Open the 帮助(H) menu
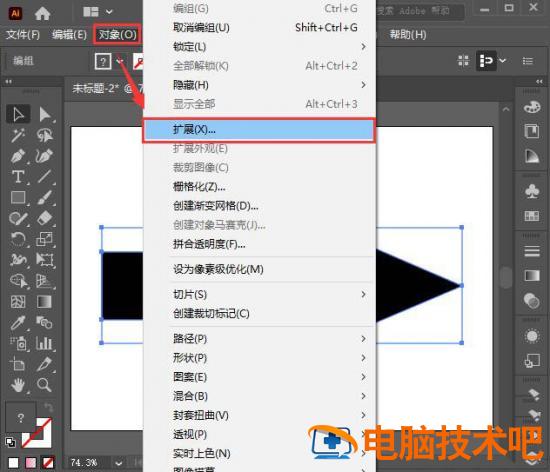Viewport: 550px width, 472px height. click(x=408, y=34)
